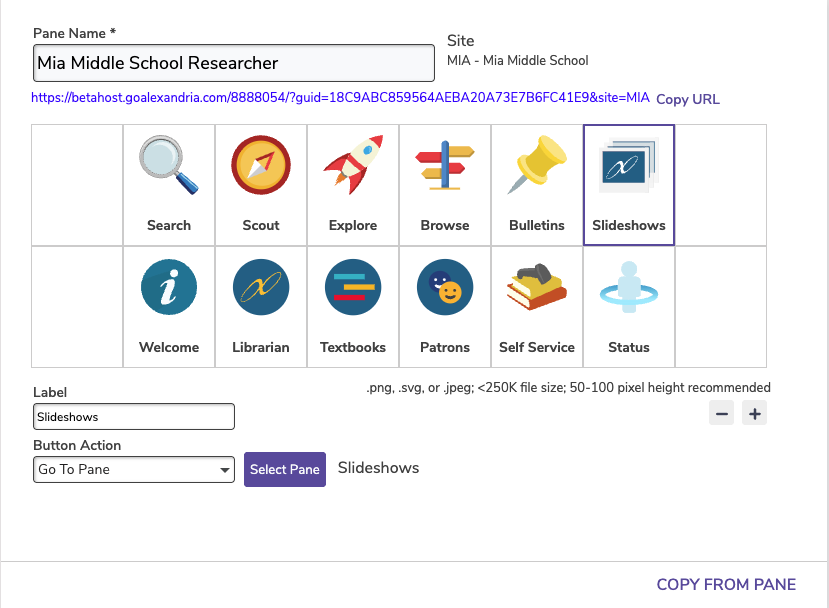Click the Patrons faces icon
Image resolution: width=829 pixels, height=608 pixels.
[x=444, y=289]
